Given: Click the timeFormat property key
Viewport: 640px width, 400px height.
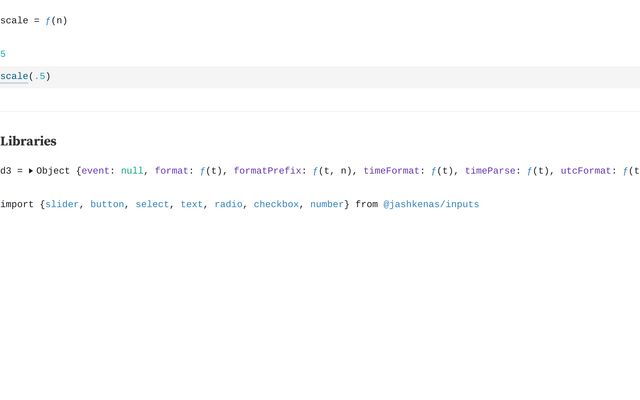Looking at the screenshot, I should pos(391,171).
